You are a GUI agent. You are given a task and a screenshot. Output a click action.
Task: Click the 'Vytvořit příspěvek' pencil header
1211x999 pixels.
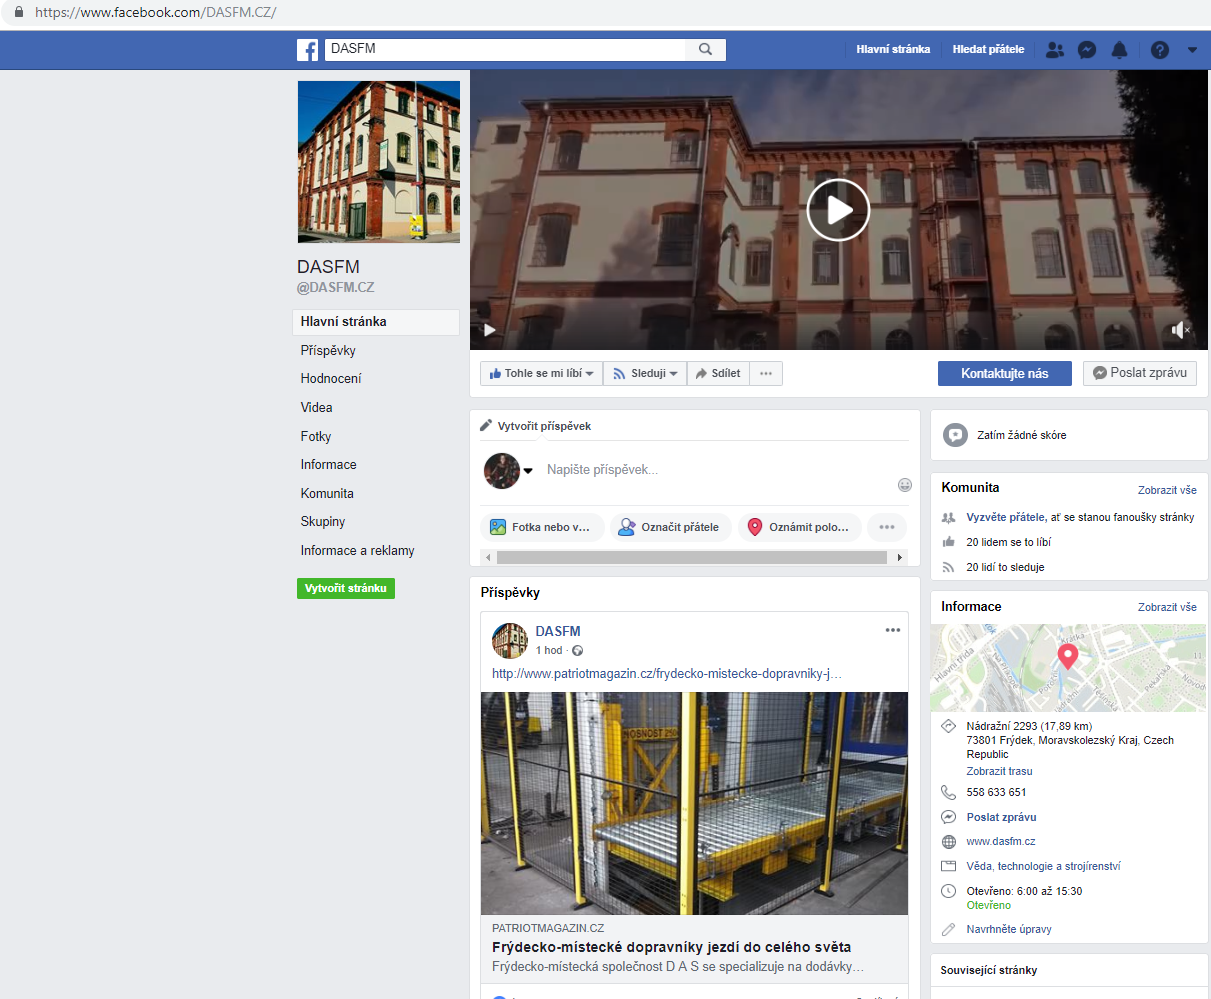(x=535, y=426)
